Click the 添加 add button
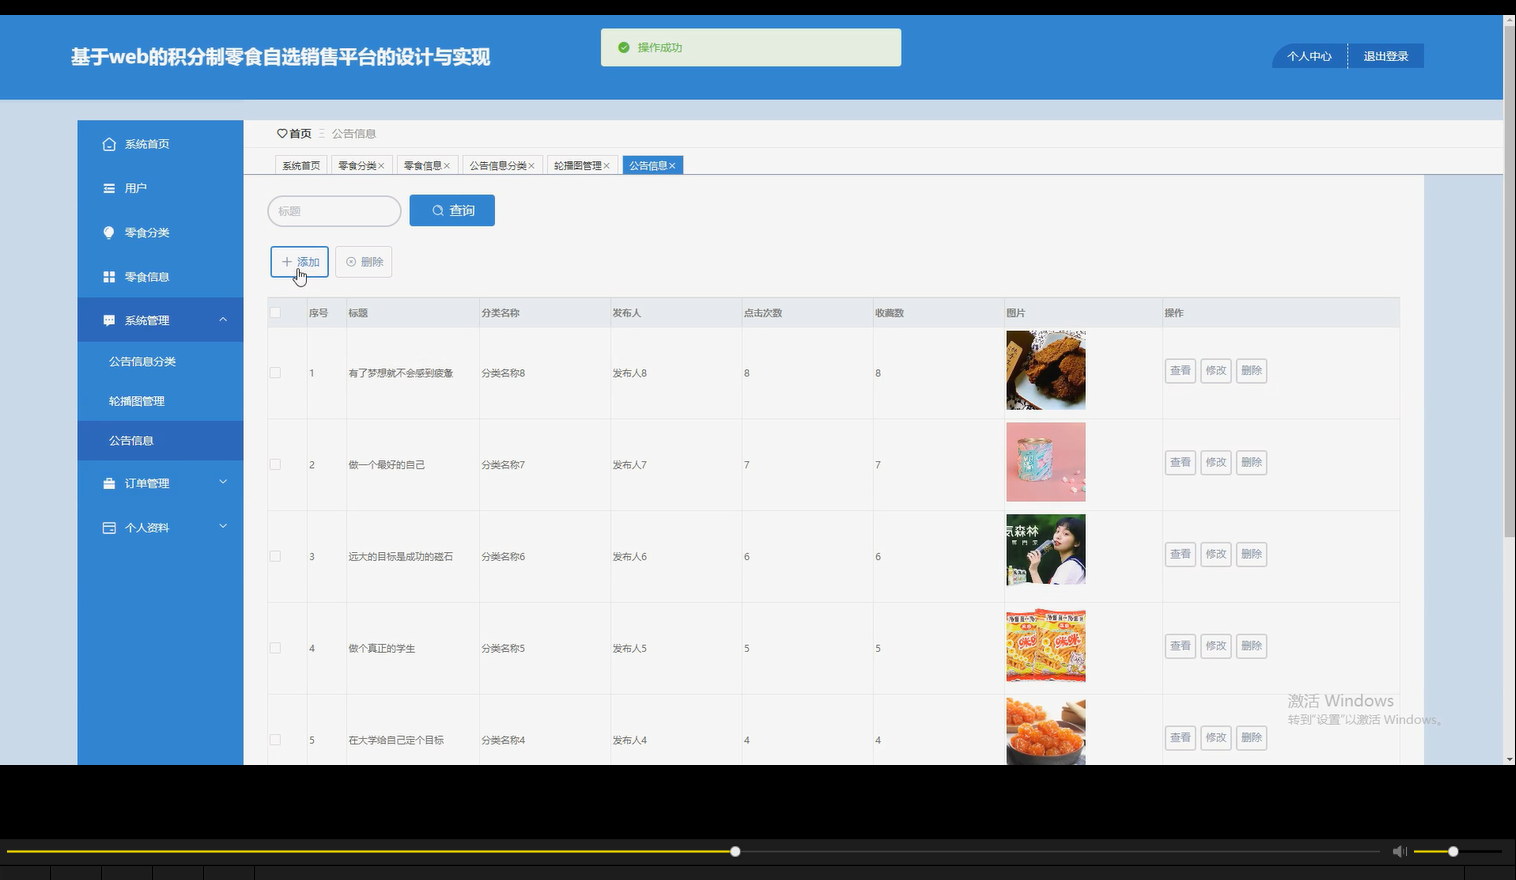The height and width of the screenshot is (880, 1516). click(299, 261)
